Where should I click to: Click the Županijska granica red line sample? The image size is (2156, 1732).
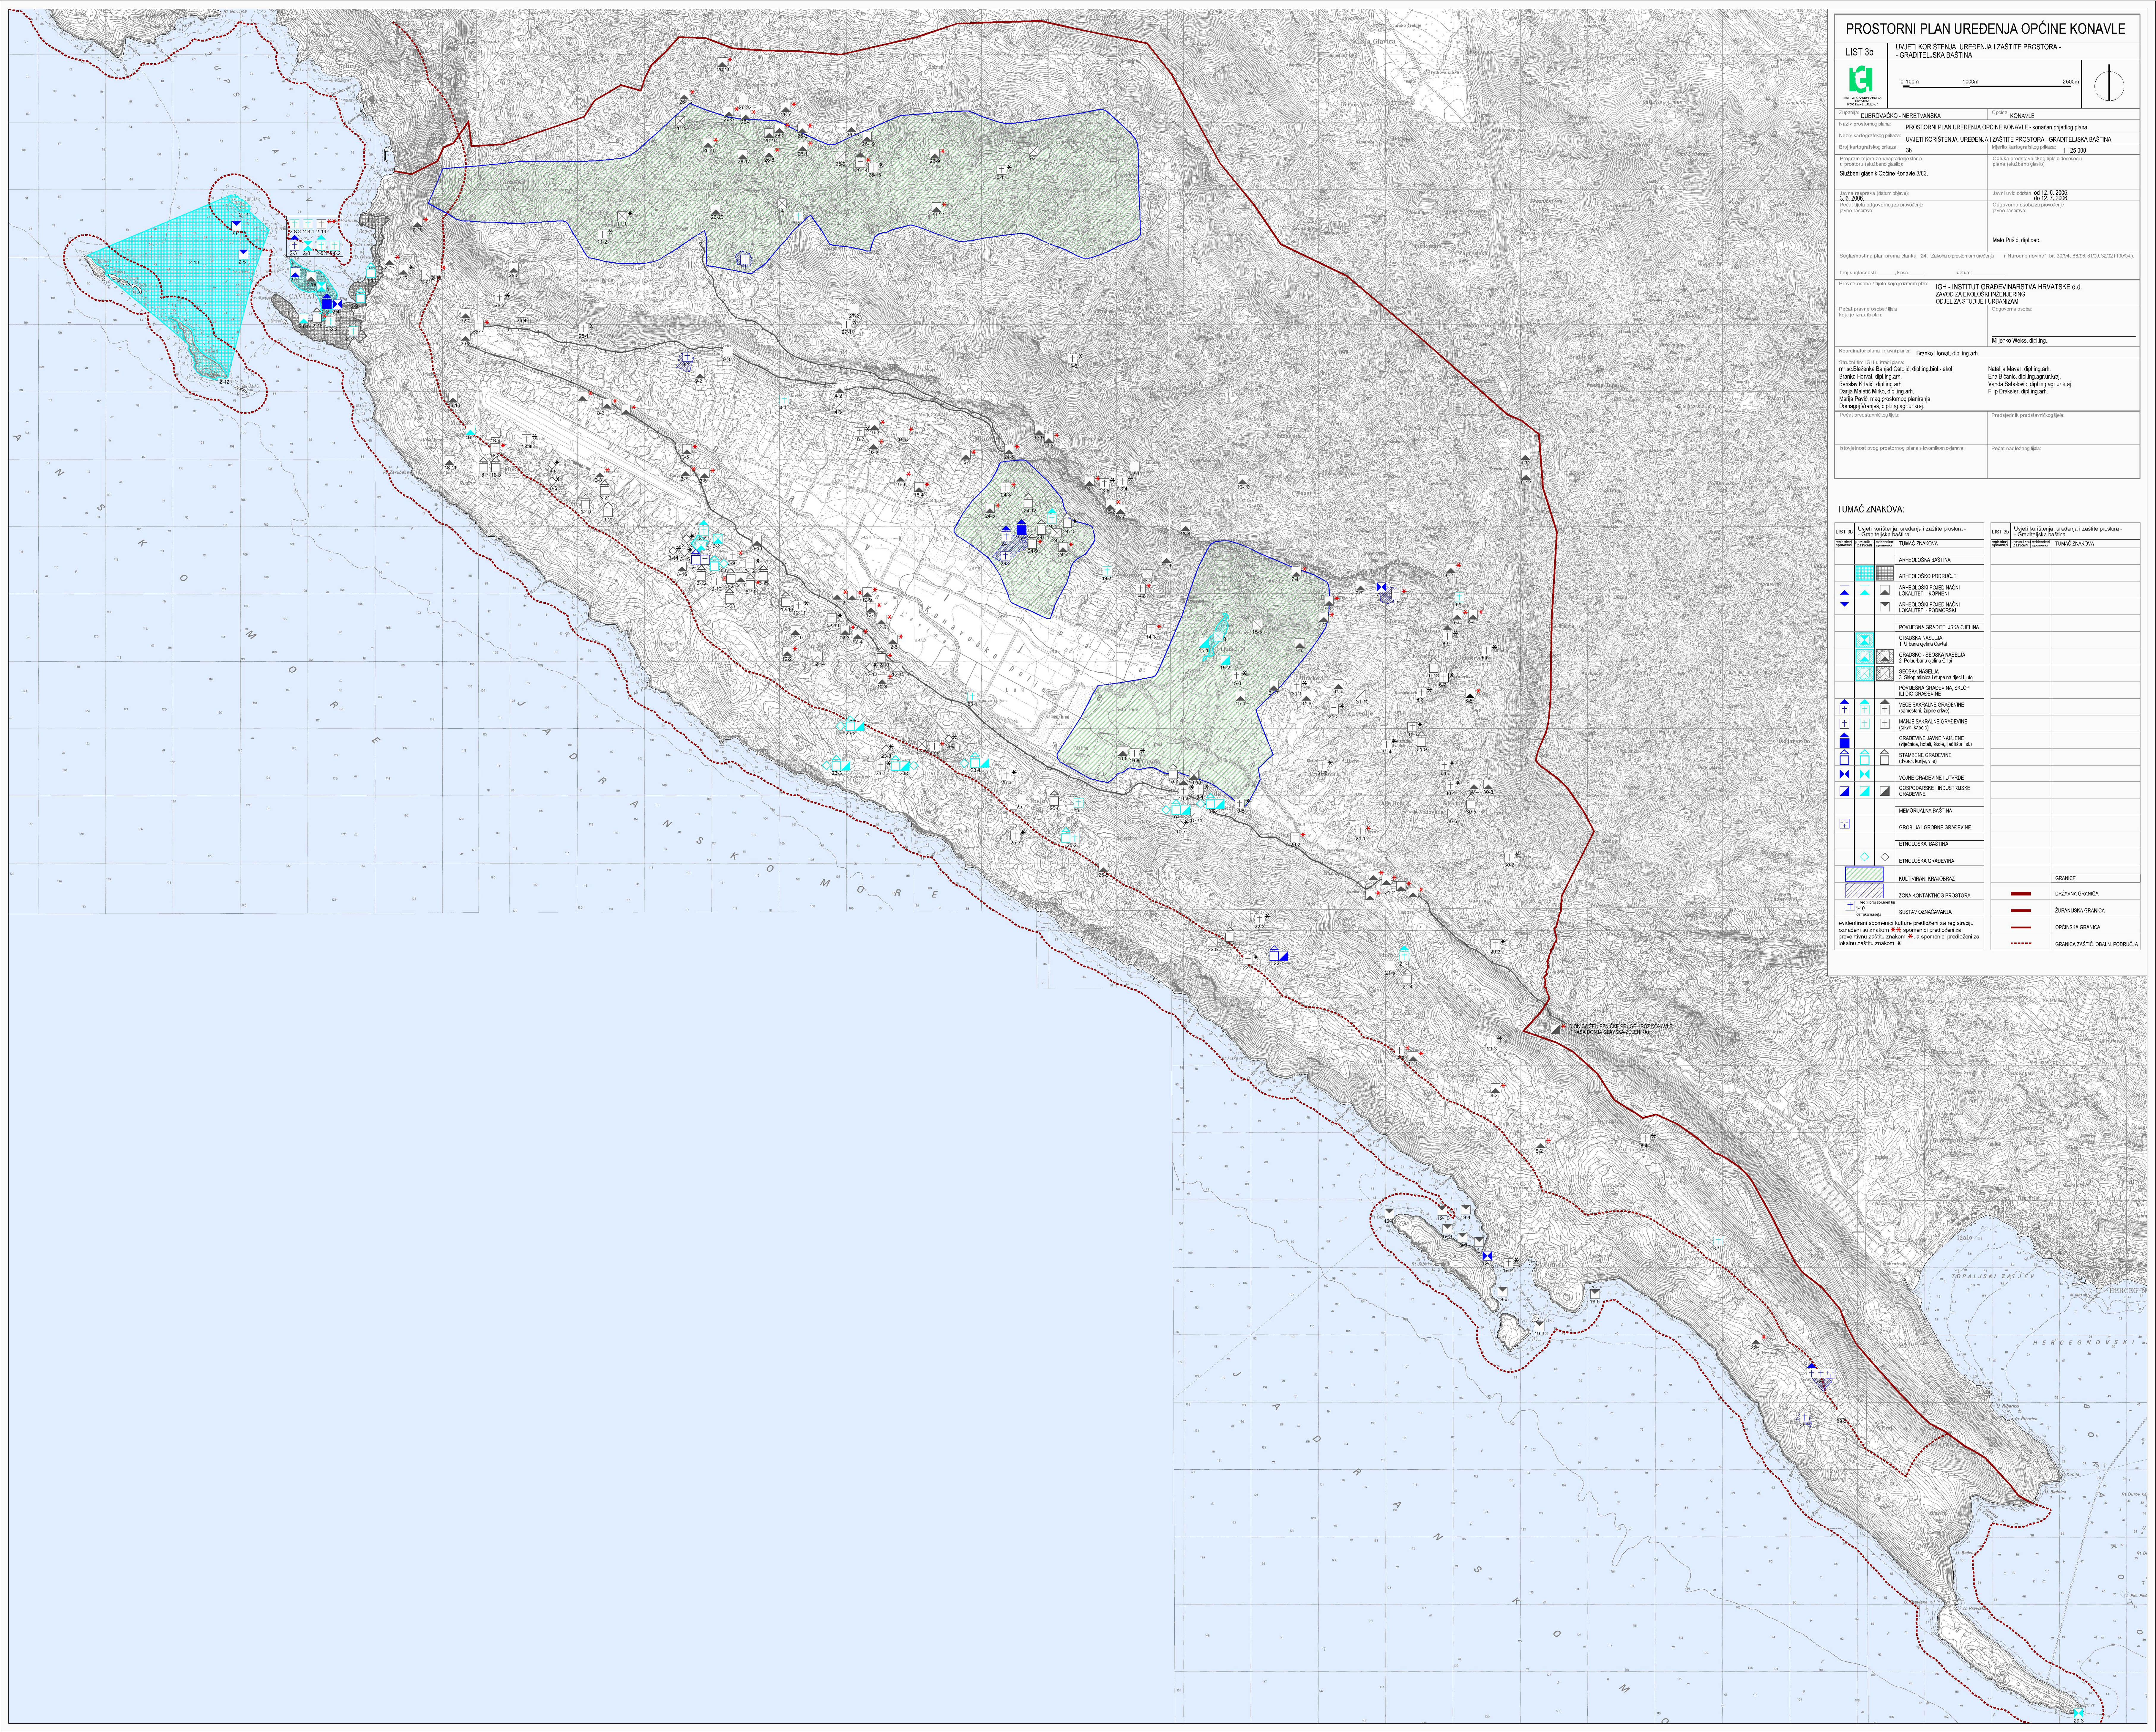point(2021,911)
